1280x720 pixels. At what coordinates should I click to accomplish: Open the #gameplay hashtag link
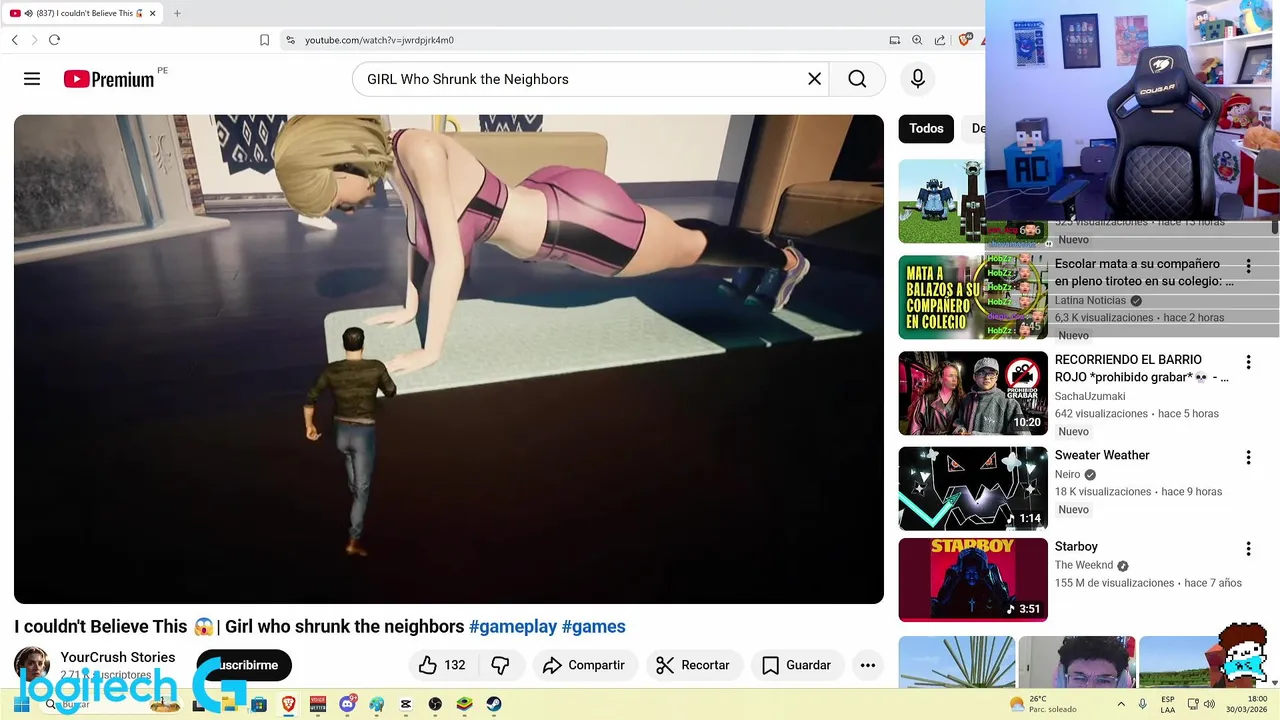tap(513, 627)
